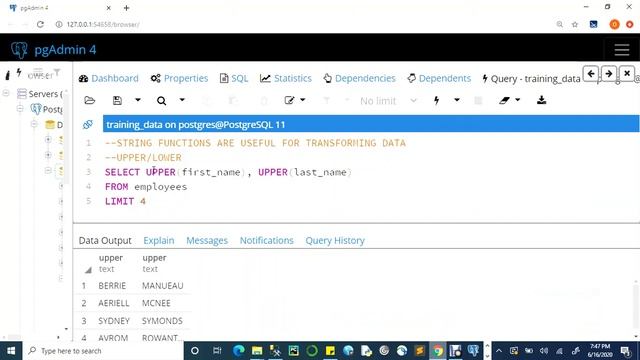Open Task View on the taskbar
Screen dimensions: 640x360
pos(217,351)
